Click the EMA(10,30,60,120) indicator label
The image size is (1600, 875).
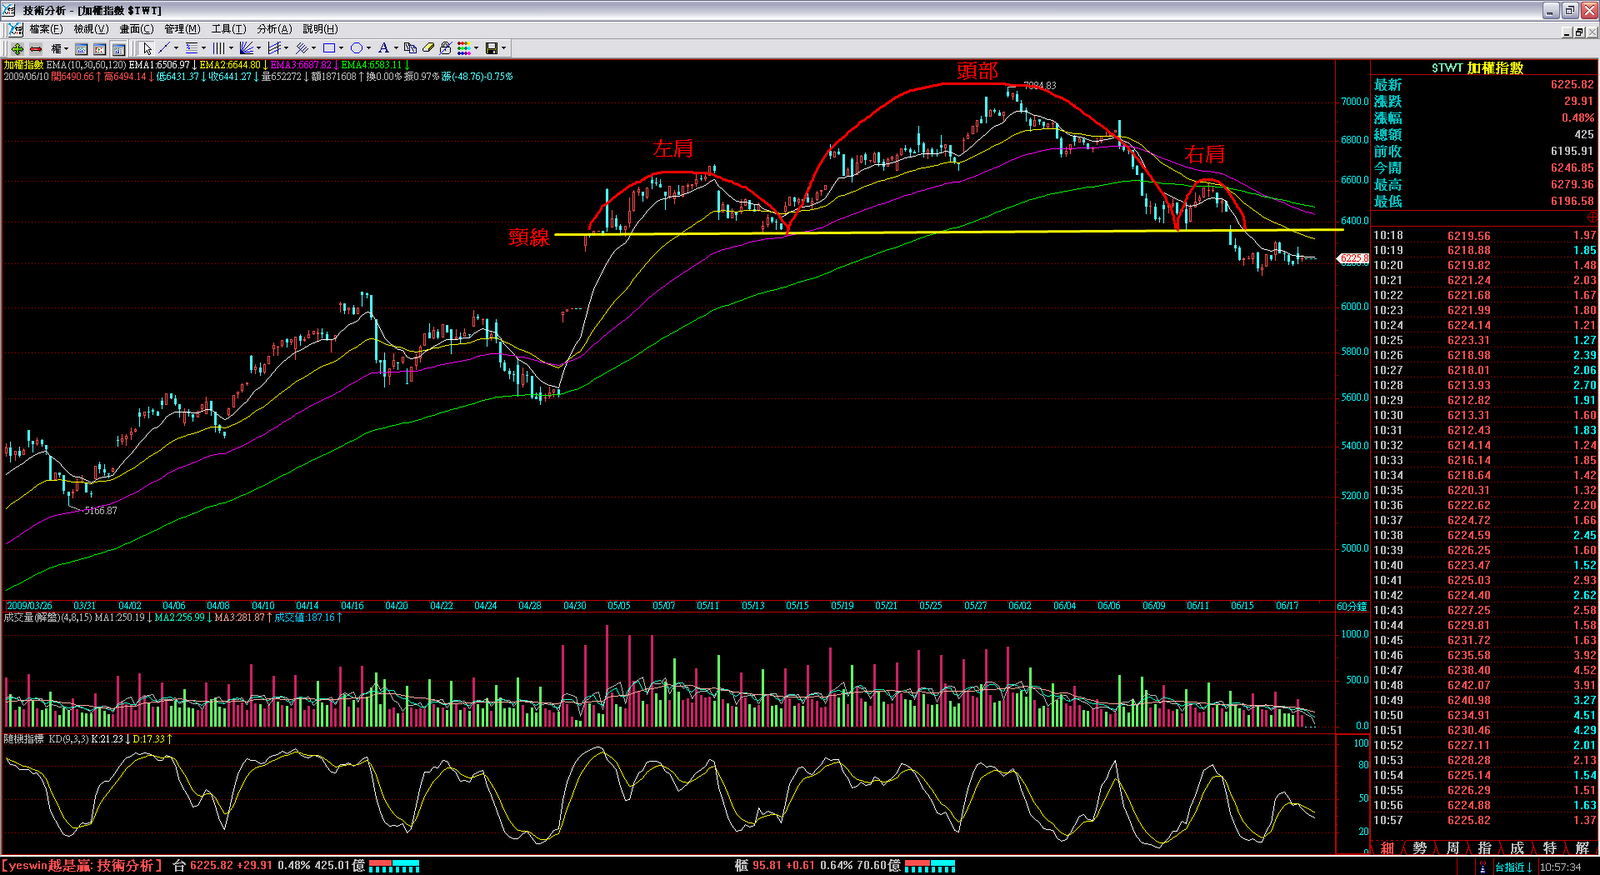pos(86,65)
